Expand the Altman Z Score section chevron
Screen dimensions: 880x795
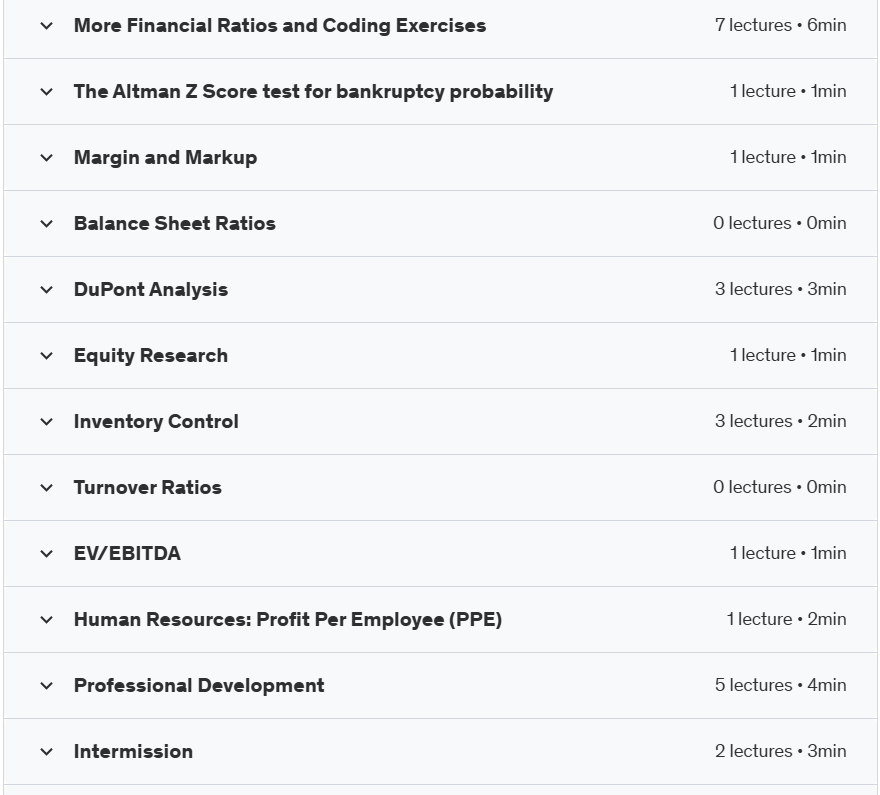click(47, 91)
